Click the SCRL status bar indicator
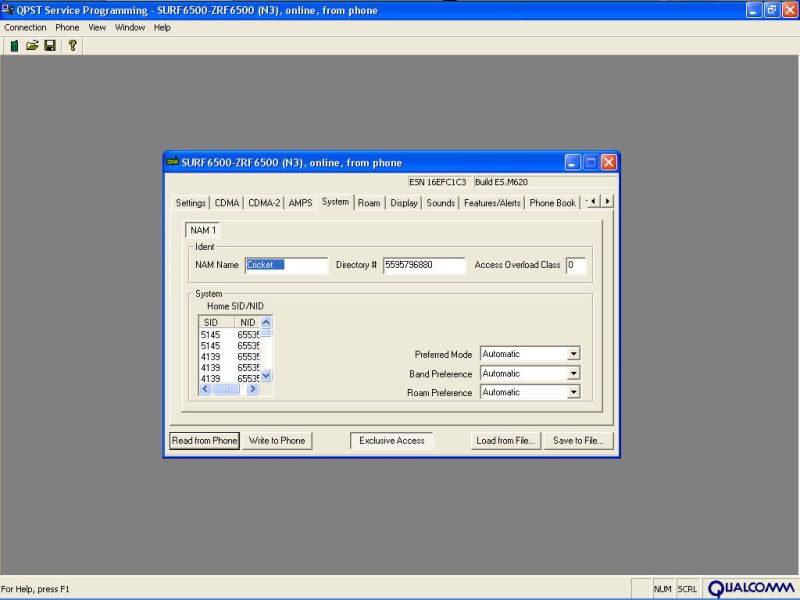The width and height of the screenshot is (800, 600). [x=687, y=589]
